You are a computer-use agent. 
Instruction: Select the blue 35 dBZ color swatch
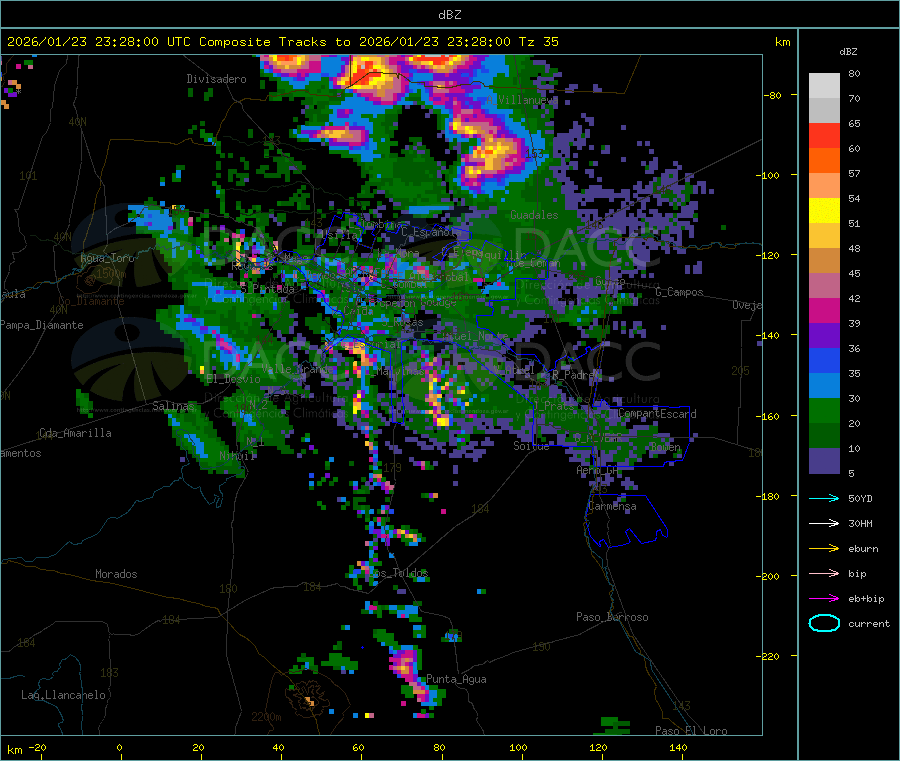click(x=824, y=360)
